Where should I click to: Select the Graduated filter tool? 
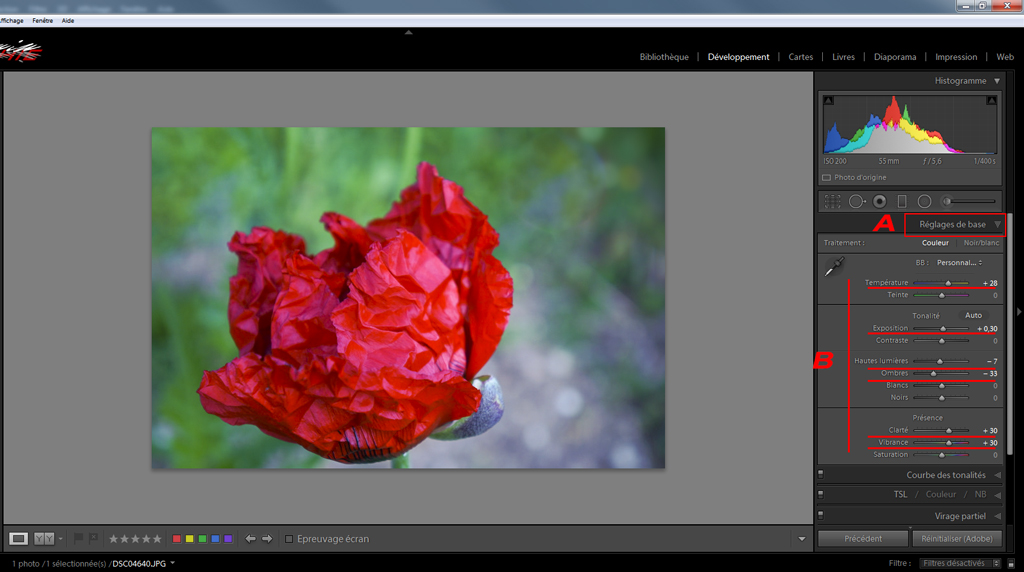point(902,202)
